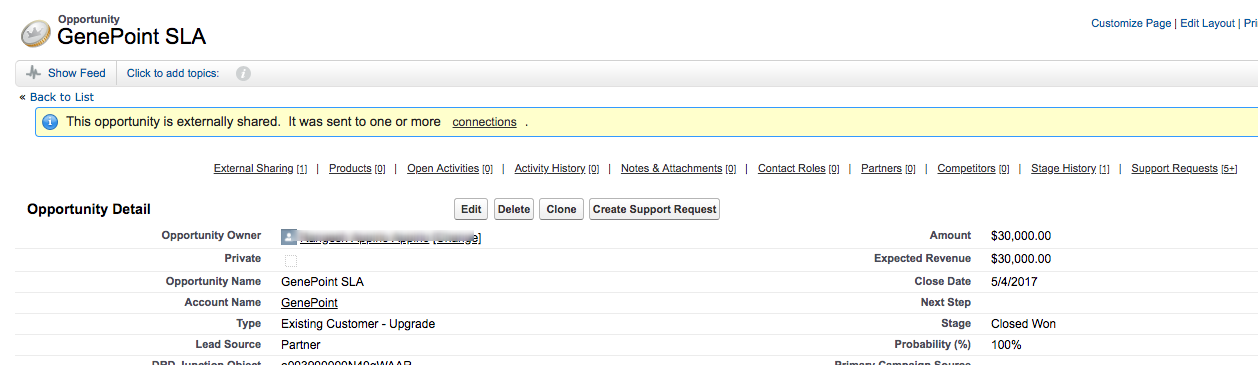Click Create Support Request button
1258x365 pixels.
point(654,209)
